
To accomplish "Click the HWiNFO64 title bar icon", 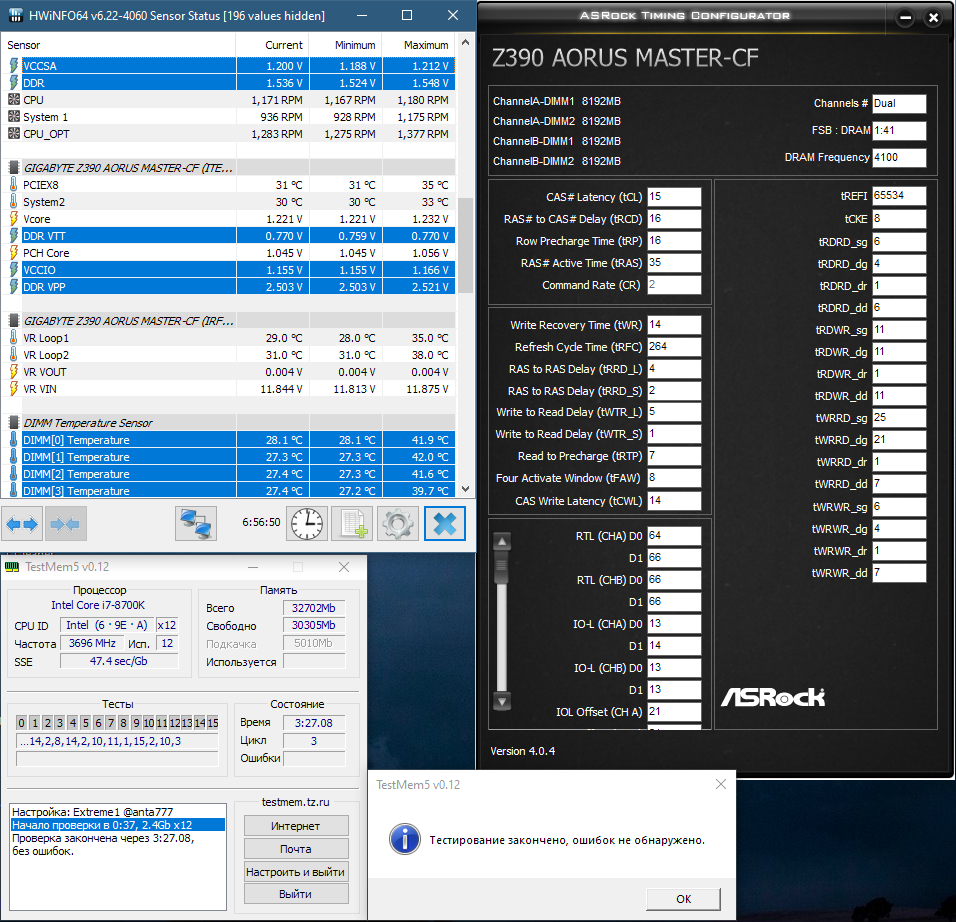I will coord(15,15).
